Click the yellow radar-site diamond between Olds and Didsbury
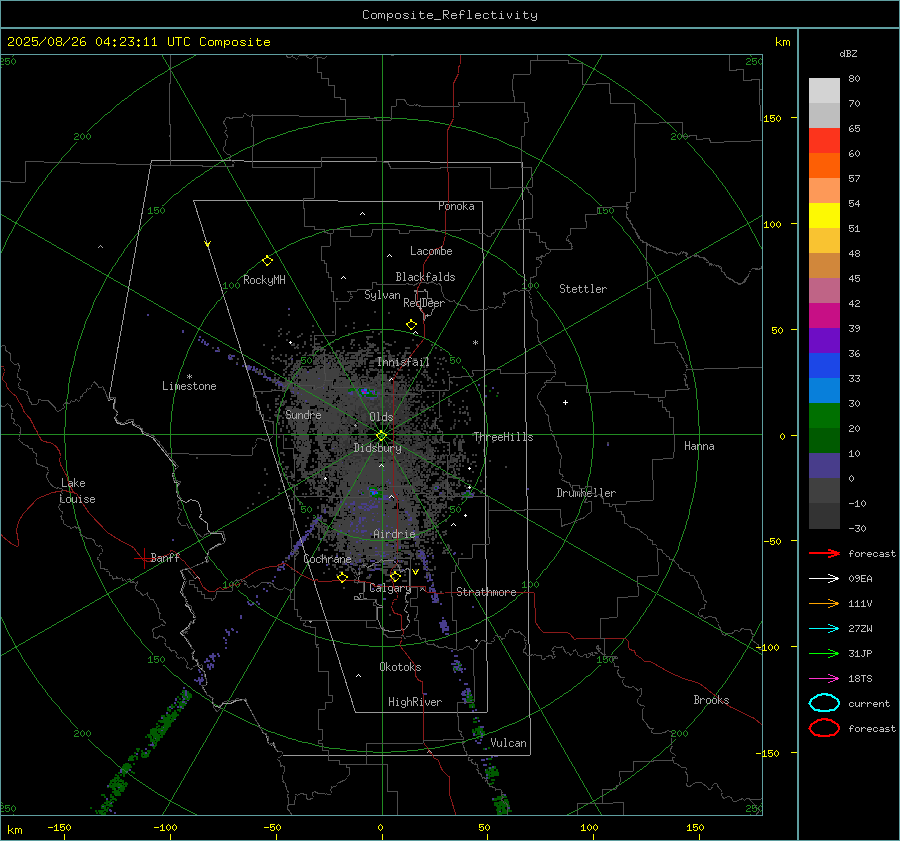Viewport: 900px width, 841px height. tap(381, 436)
